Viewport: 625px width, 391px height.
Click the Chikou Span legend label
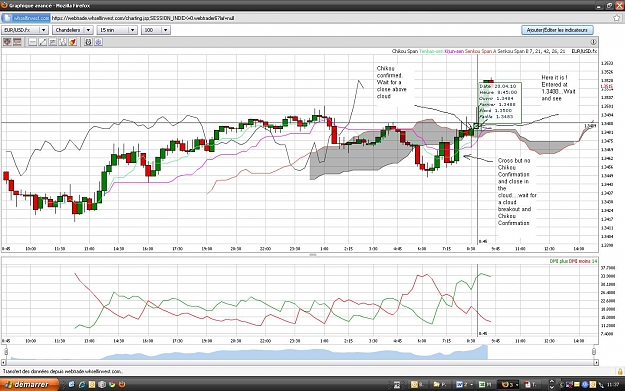click(405, 51)
